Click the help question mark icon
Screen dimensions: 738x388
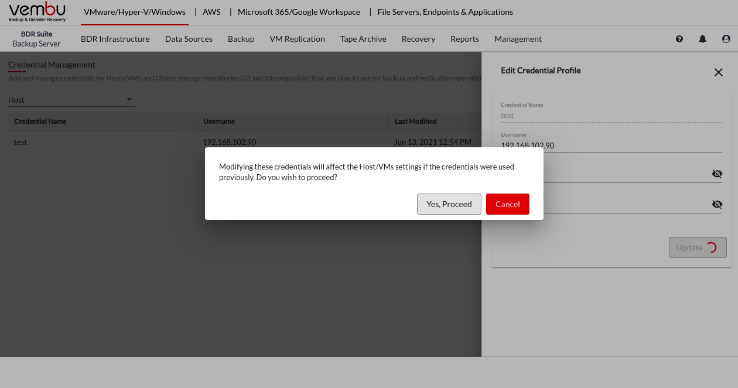[x=679, y=39]
